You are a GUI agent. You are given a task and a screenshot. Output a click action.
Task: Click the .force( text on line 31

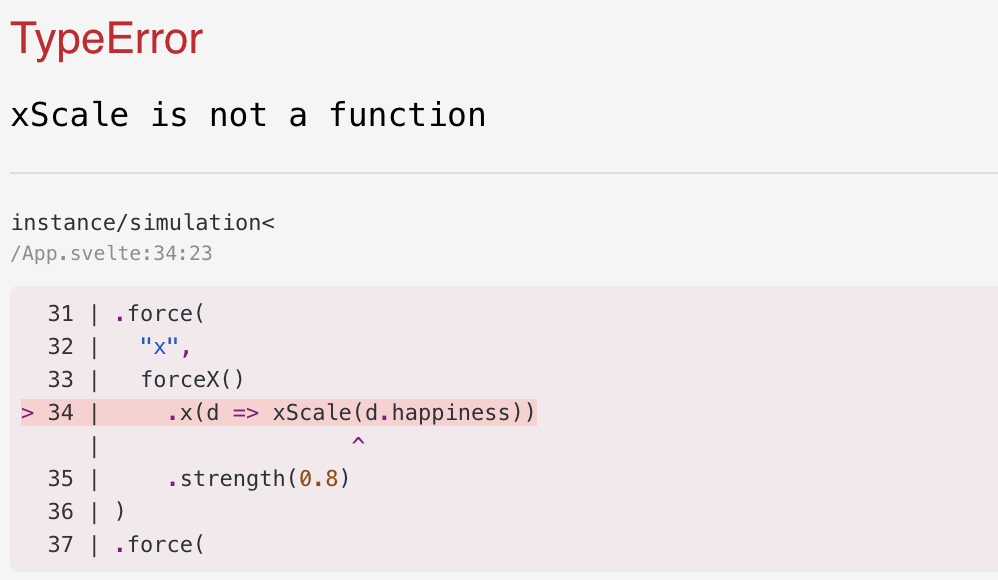[x=159, y=314]
